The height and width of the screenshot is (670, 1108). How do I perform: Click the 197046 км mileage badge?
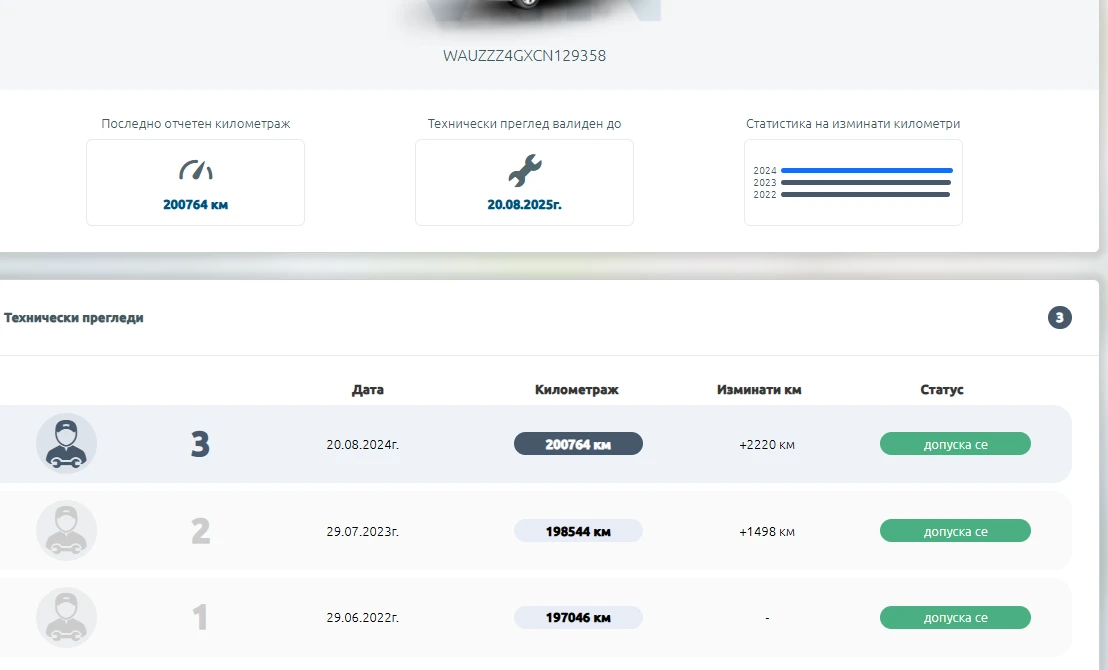click(578, 618)
